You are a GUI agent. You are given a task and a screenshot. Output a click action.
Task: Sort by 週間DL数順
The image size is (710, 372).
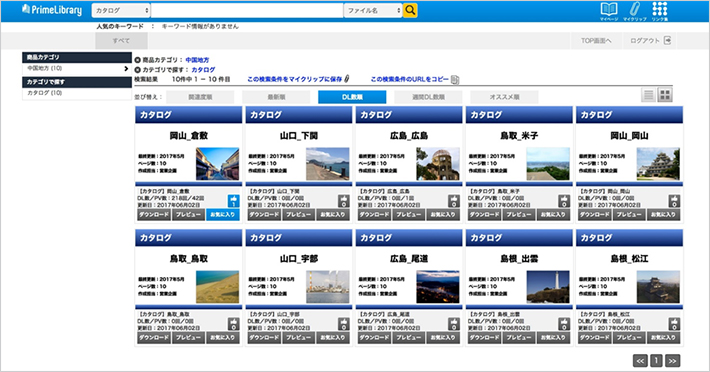click(x=428, y=97)
